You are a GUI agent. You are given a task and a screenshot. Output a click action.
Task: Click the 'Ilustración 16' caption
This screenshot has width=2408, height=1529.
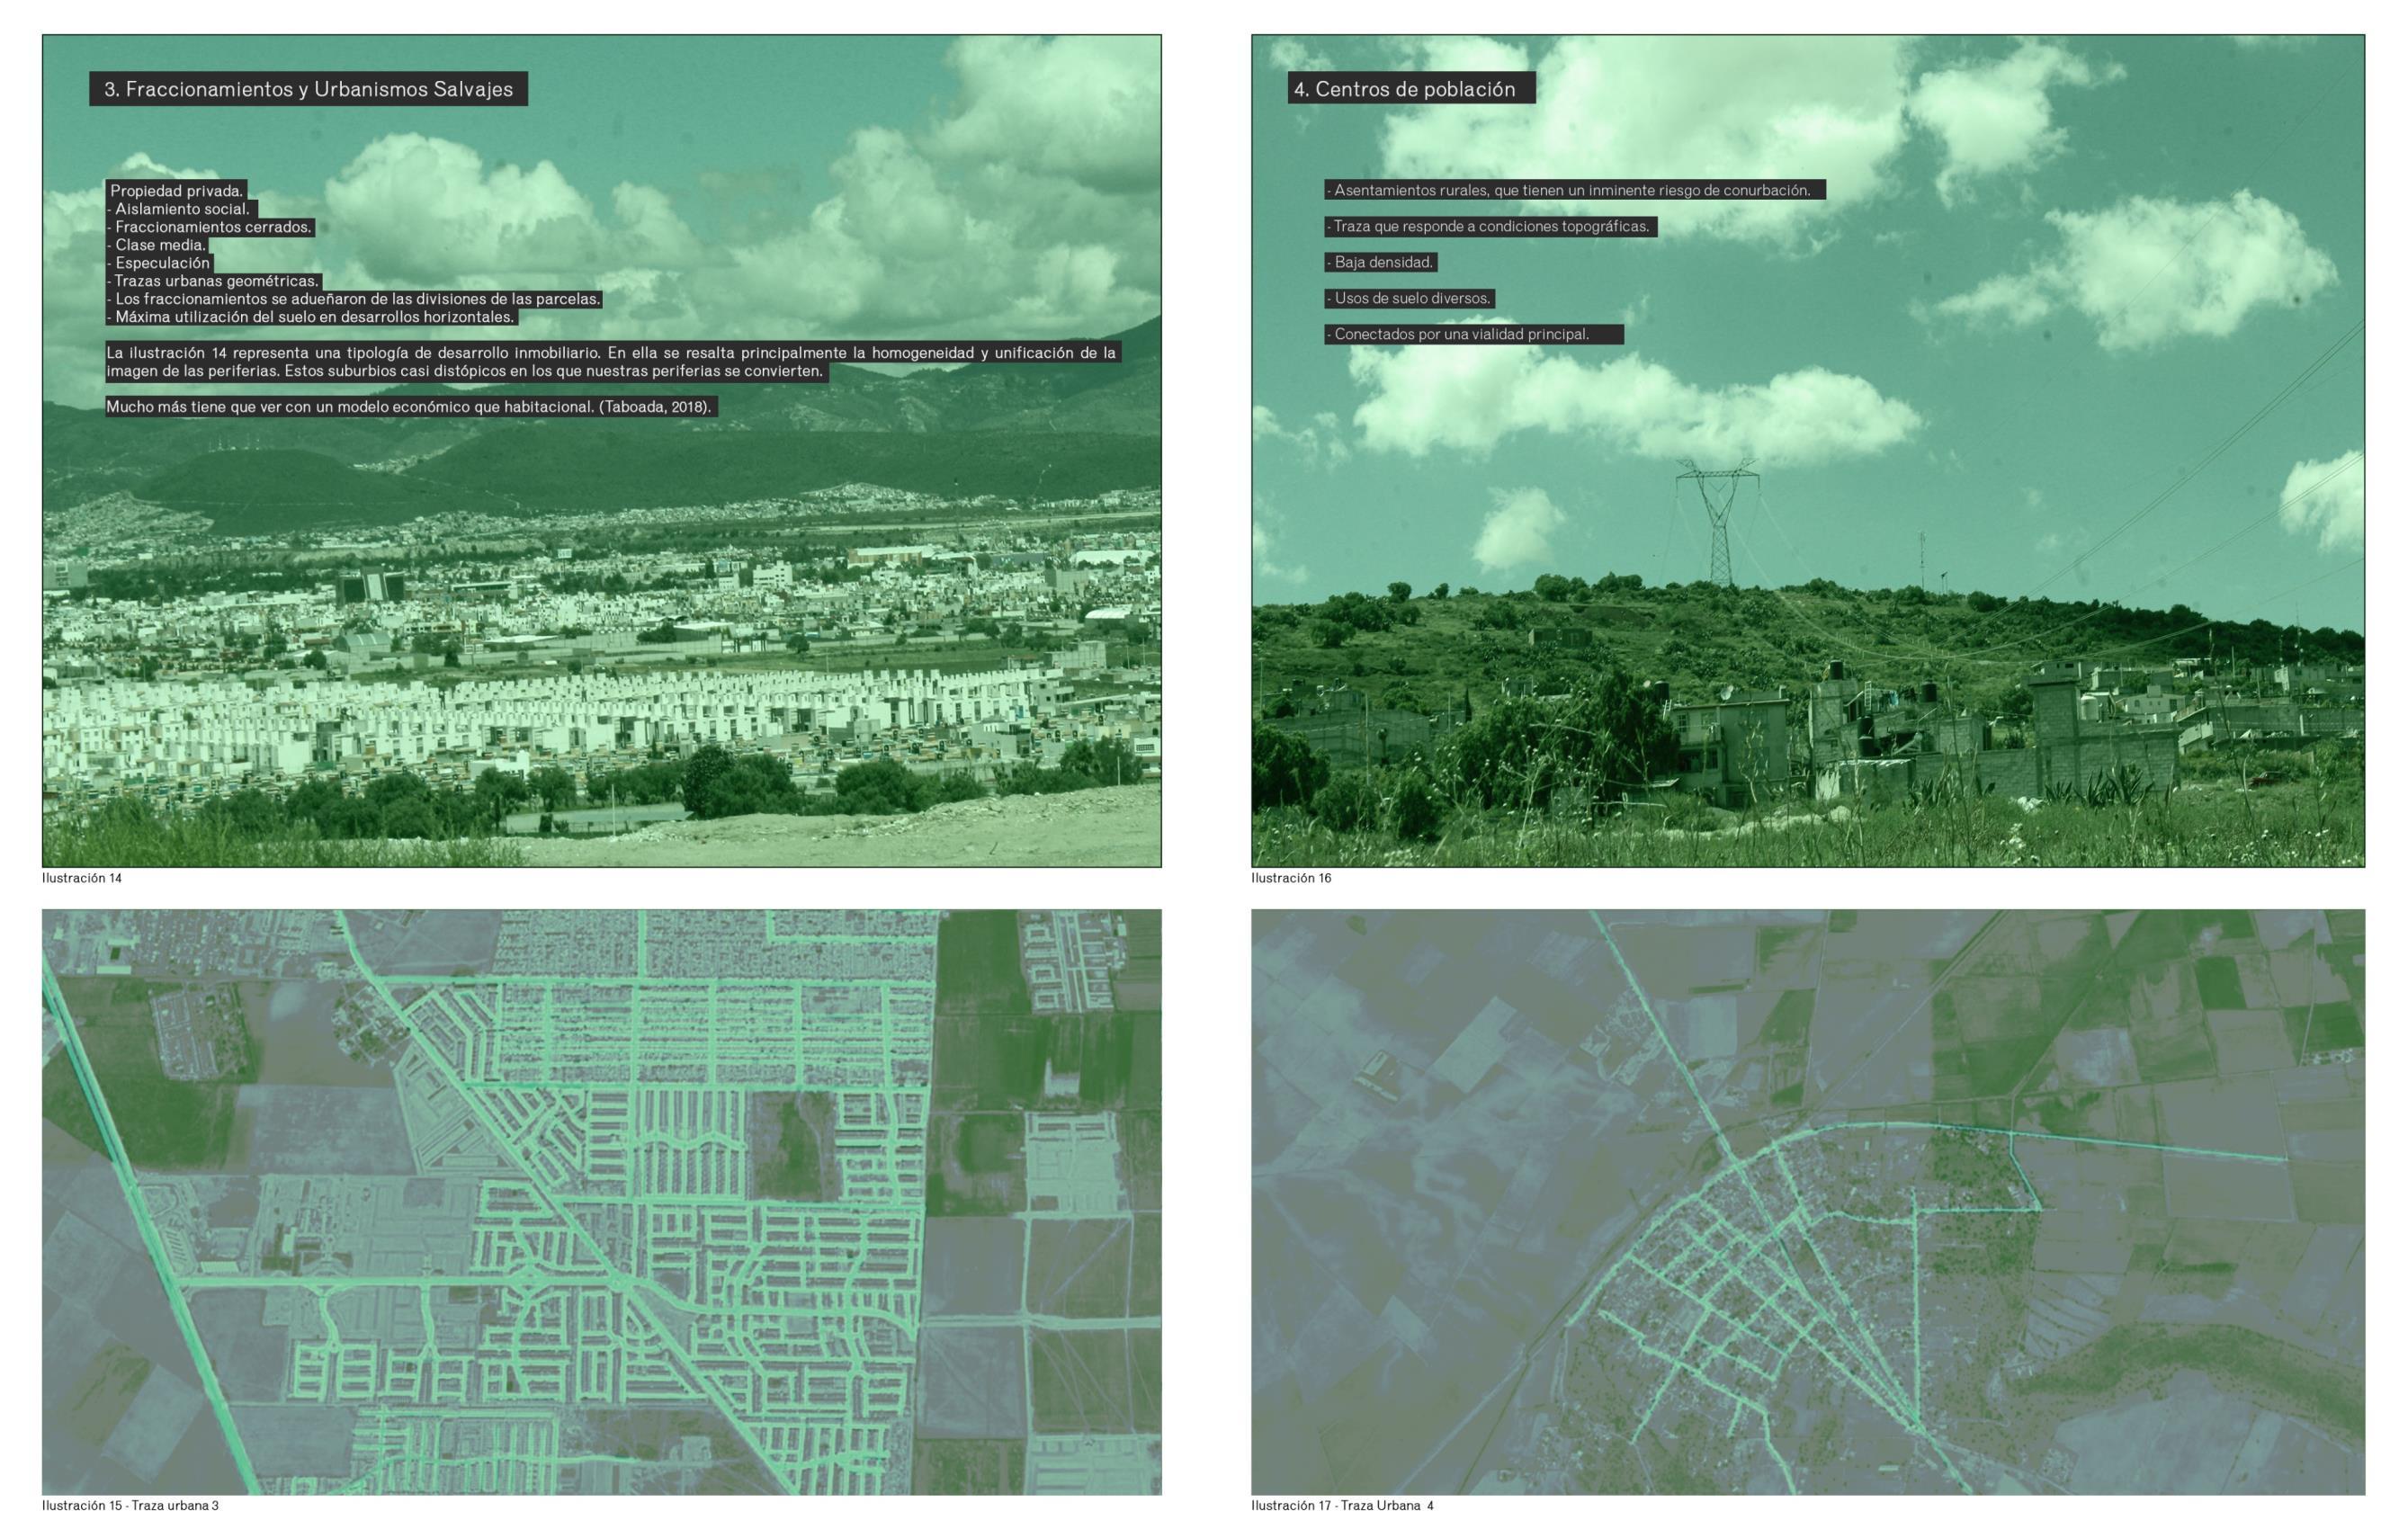pyautogui.click(x=1291, y=878)
